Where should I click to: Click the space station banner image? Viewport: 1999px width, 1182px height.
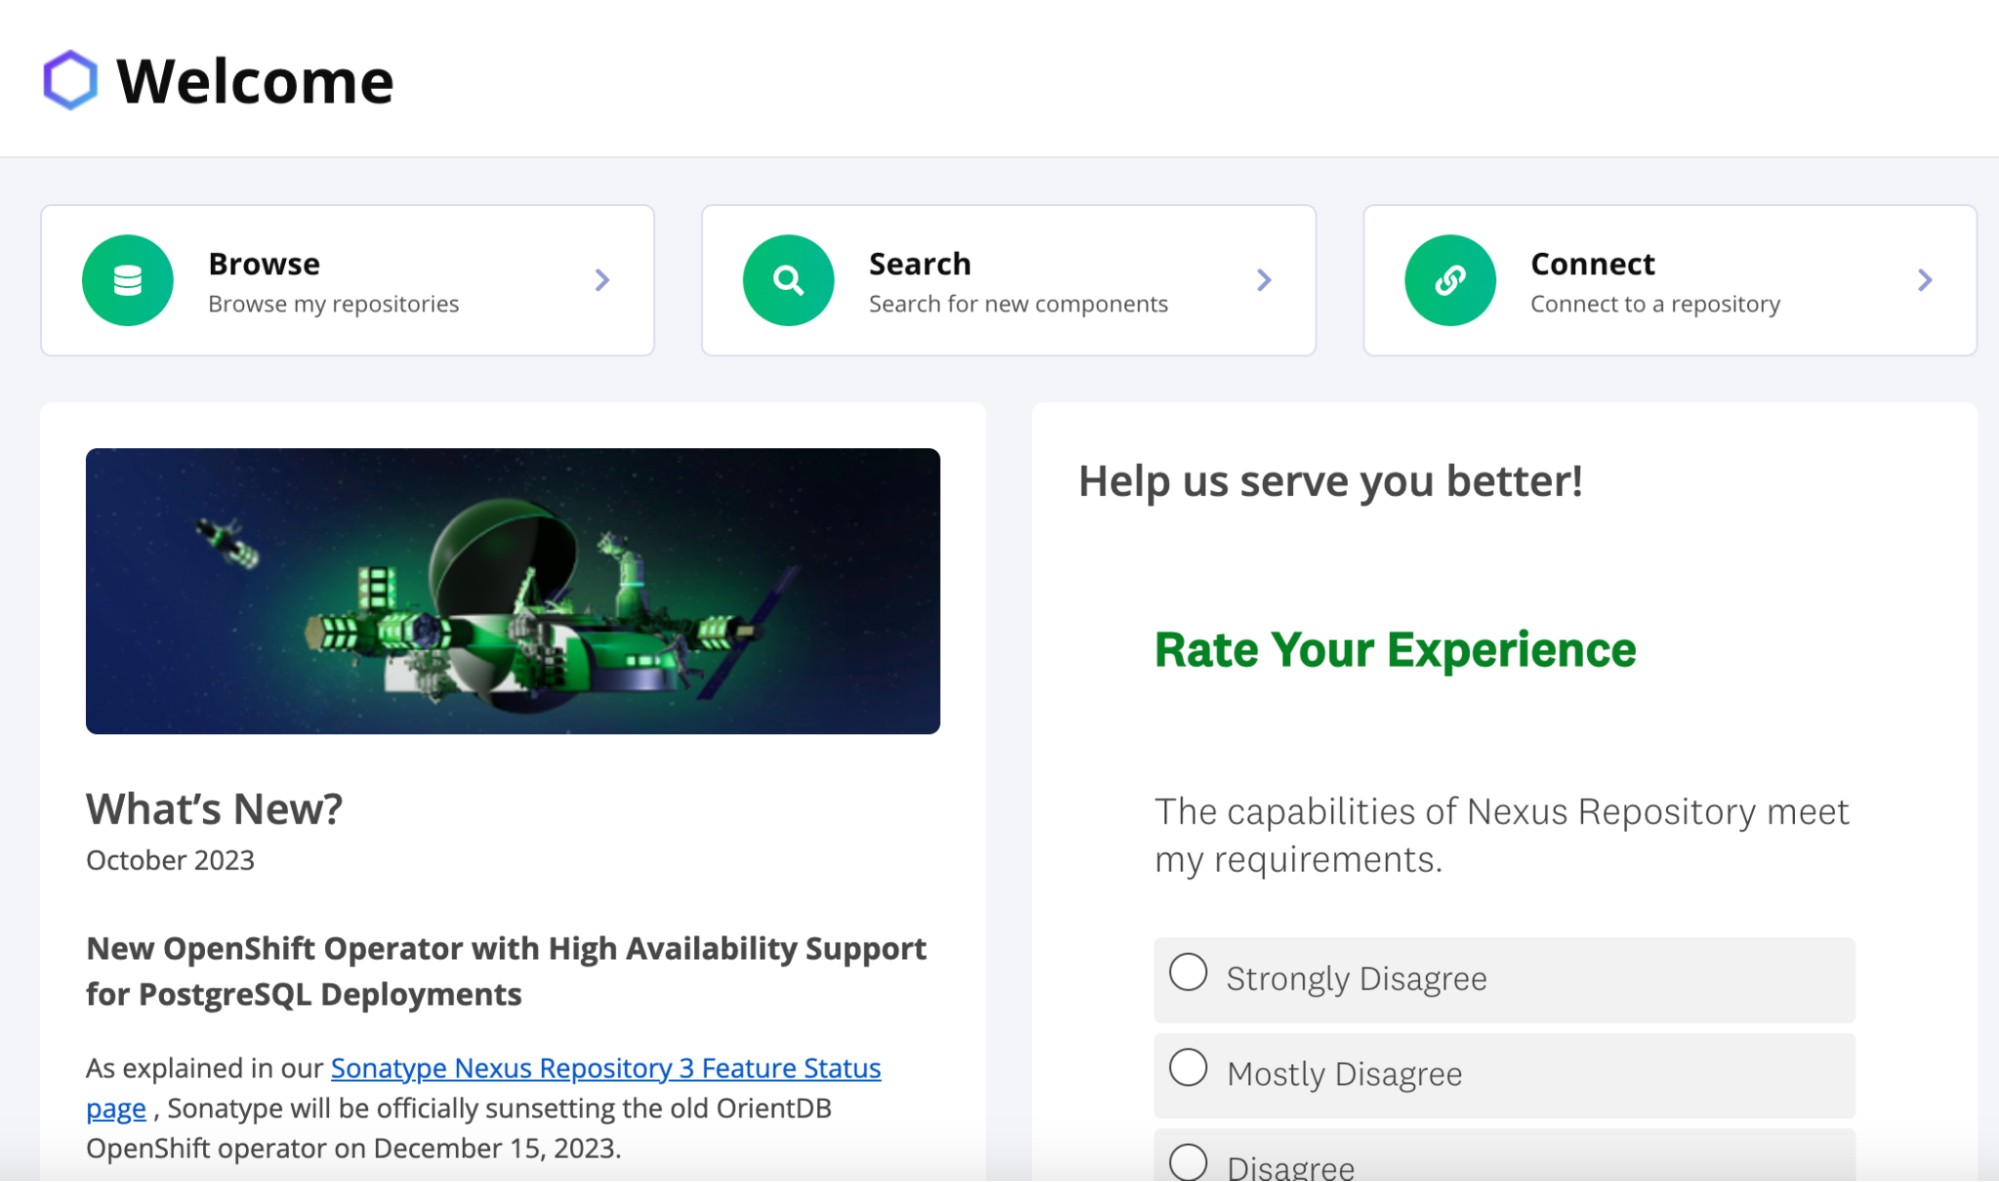pos(512,590)
